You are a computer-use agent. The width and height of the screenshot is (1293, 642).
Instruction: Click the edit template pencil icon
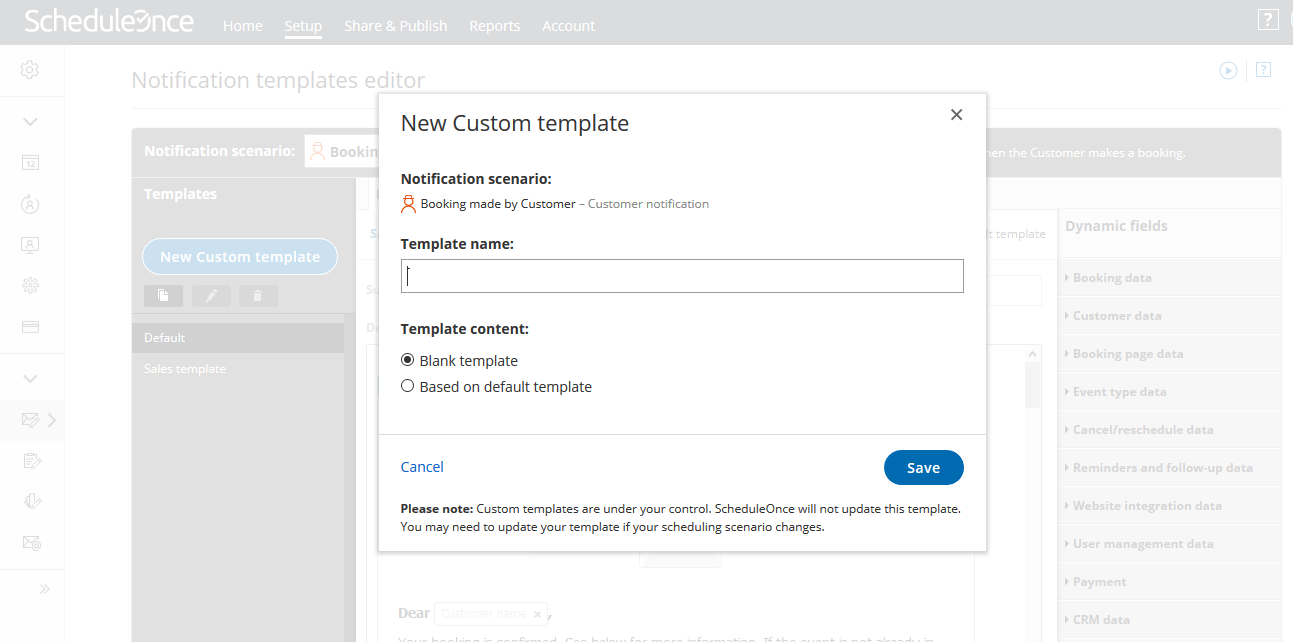(x=211, y=296)
